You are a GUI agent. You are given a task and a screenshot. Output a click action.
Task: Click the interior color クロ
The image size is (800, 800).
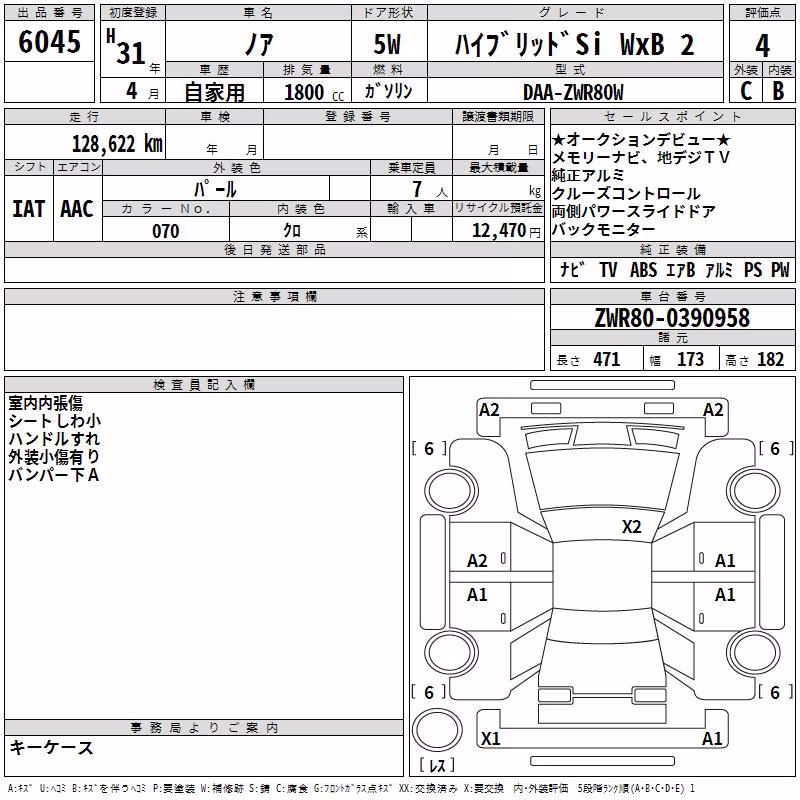click(292, 231)
